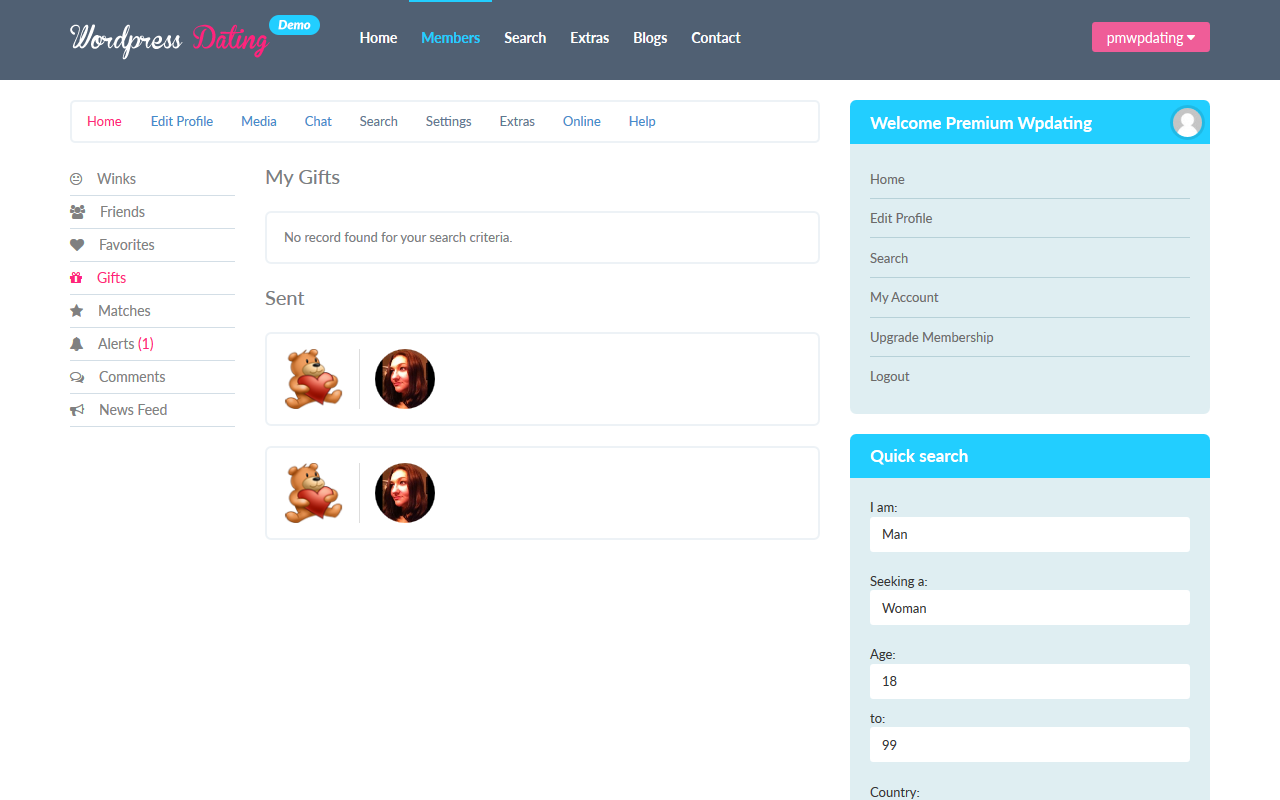This screenshot has width=1280, height=800.
Task: Click the Demo badge beside the logo
Action: (x=294, y=25)
